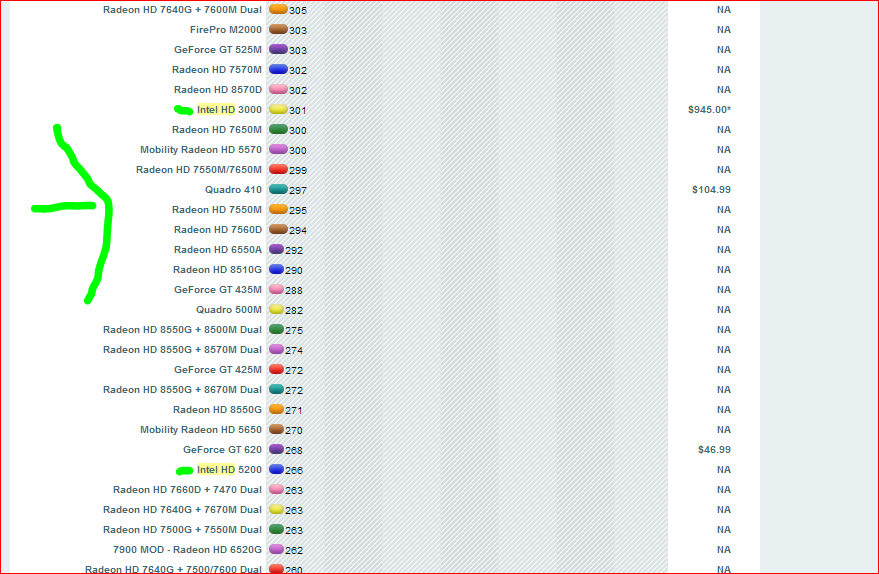This screenshot has height=574, width=879.
Task: Select the Radeon HD 7550M entry
Action: (216, 210)
